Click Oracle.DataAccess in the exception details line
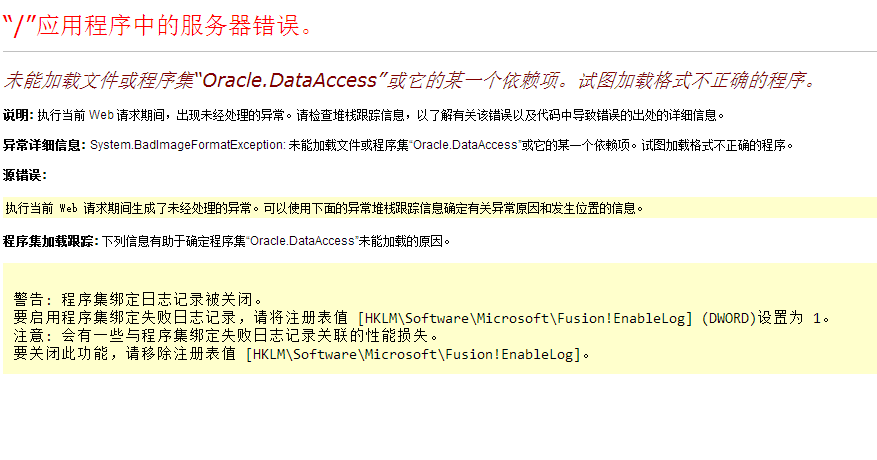 click(465, 145)
